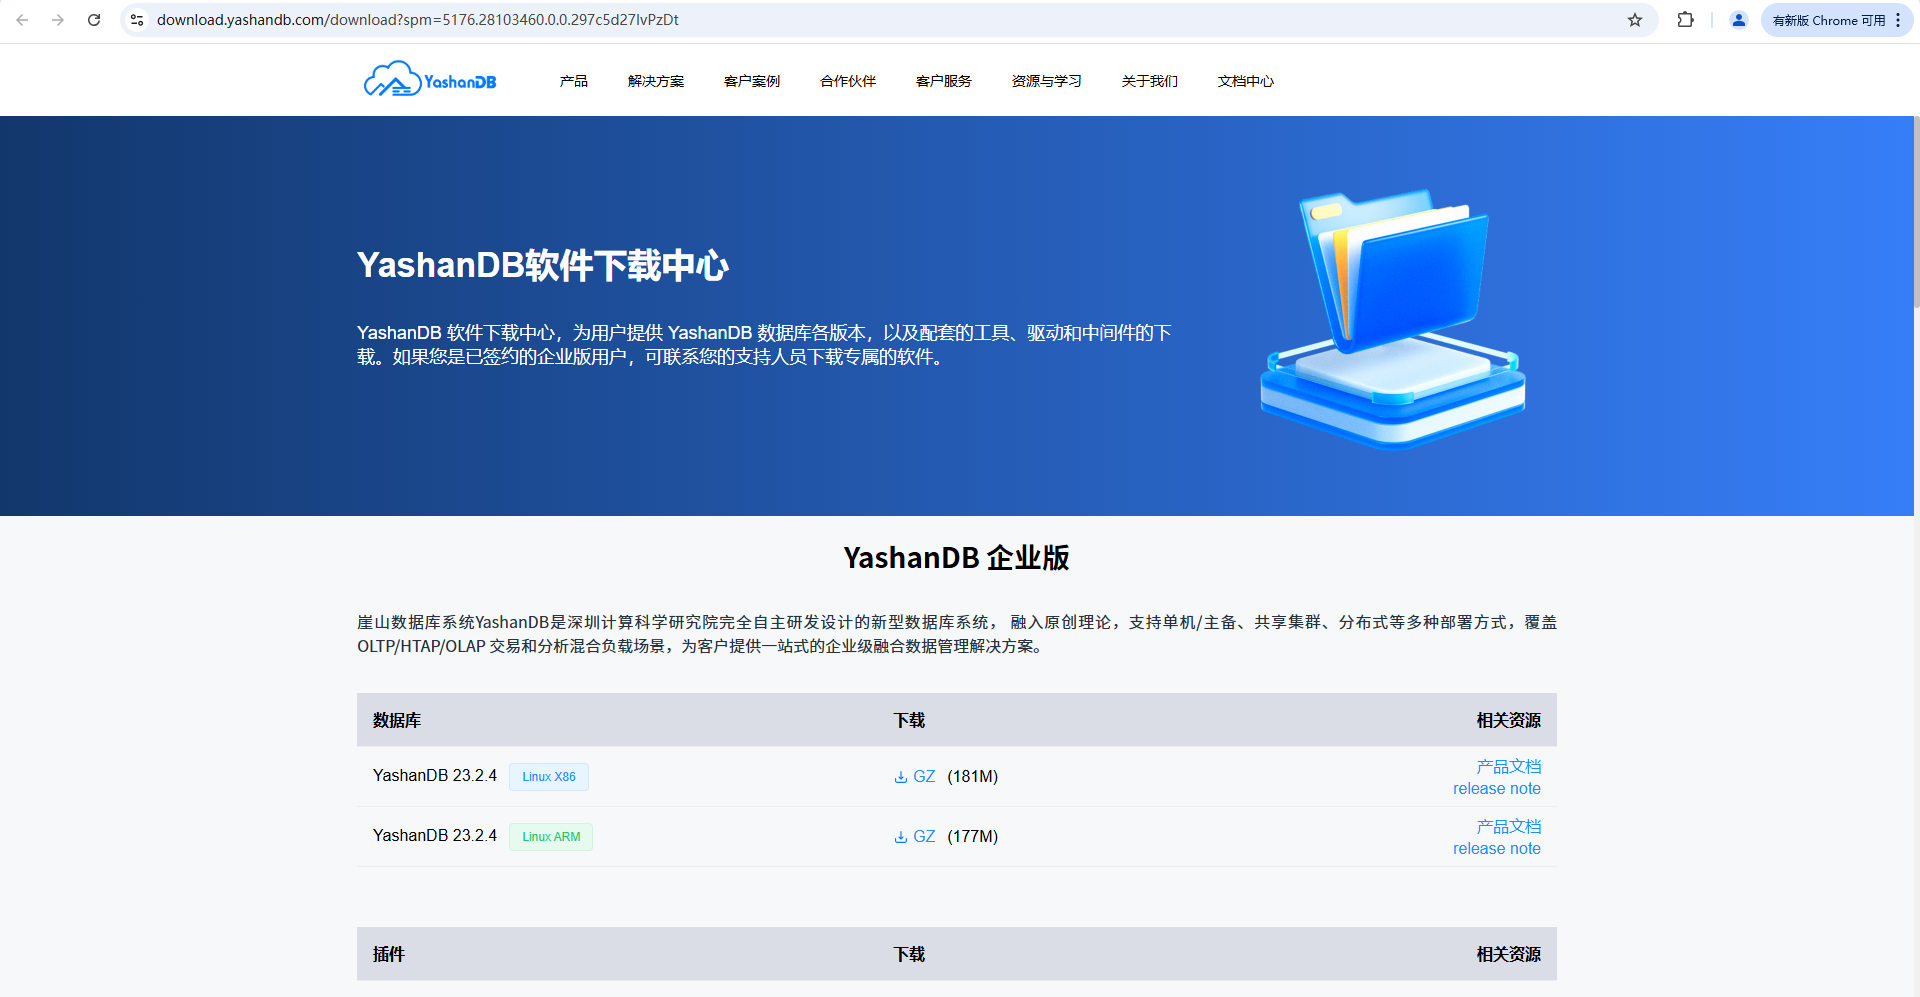Open the Chrome profile avatar icon
This screenshot has height=997, width=1920.
tap(1739, 20)
